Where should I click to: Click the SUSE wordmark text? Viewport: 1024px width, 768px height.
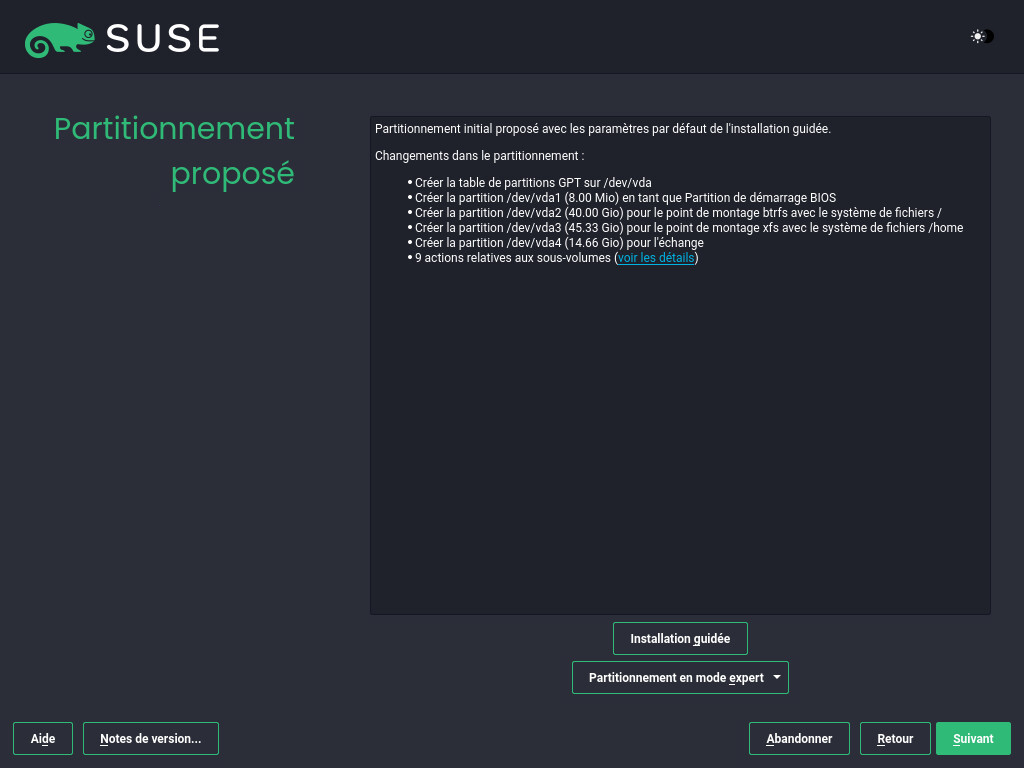tap(162, 39)
